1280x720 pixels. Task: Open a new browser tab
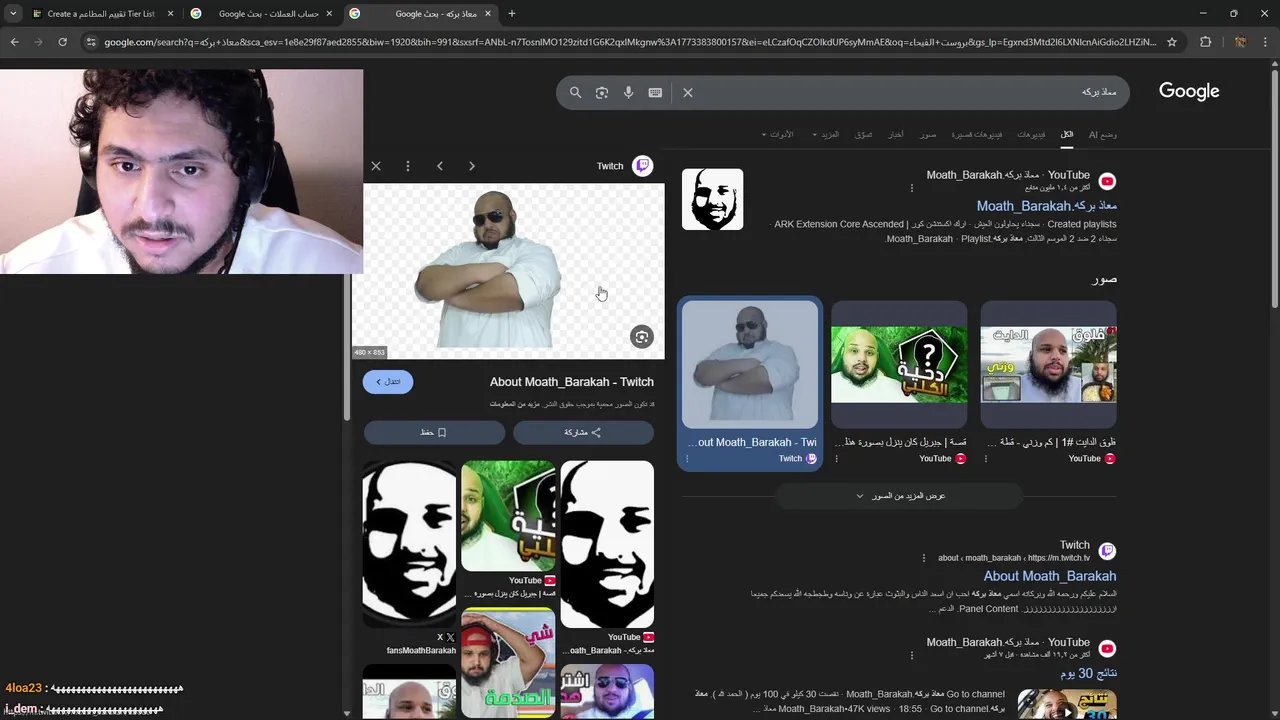tap(512, 14)
